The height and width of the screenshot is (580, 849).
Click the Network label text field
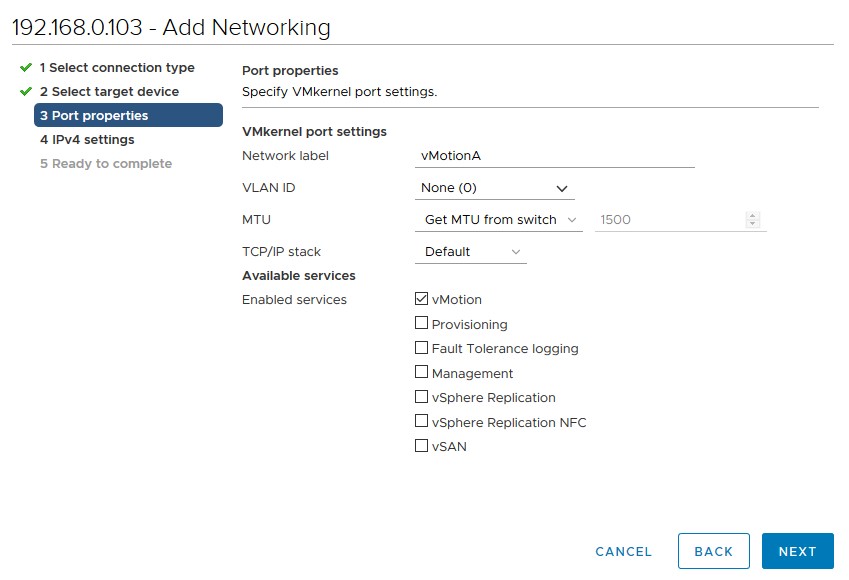point(554,156)
